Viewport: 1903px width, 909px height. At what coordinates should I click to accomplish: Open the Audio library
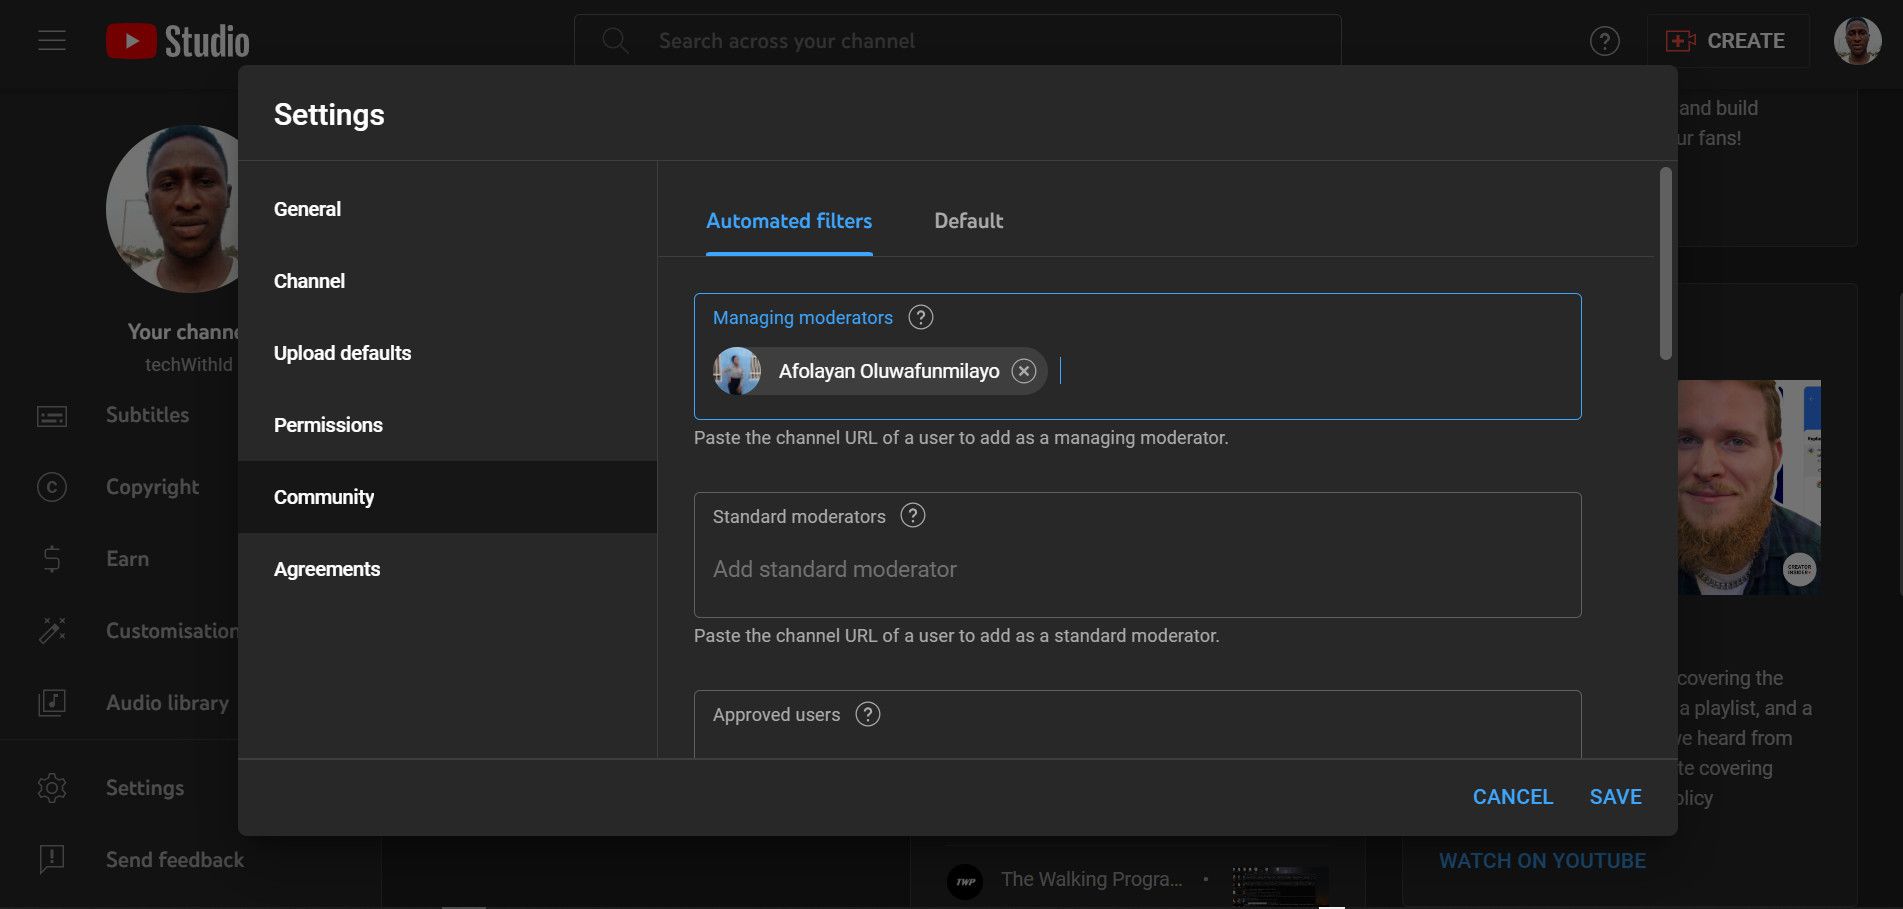point(166,702)
